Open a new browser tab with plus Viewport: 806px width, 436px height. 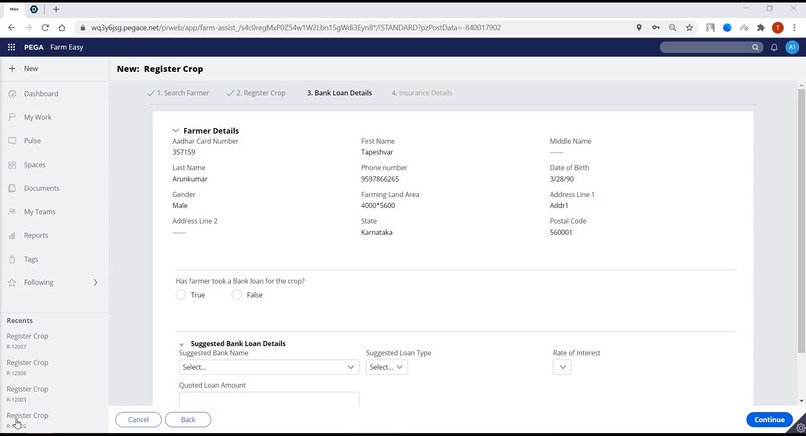tap(56, 9)
